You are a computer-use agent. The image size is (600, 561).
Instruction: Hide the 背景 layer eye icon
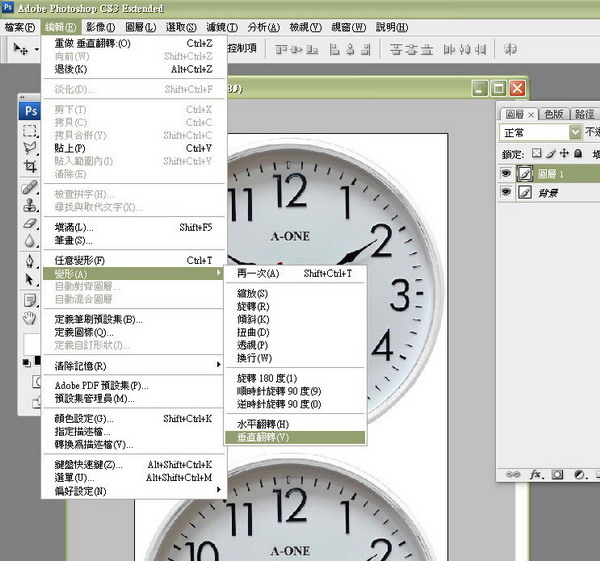coord(506,191)
